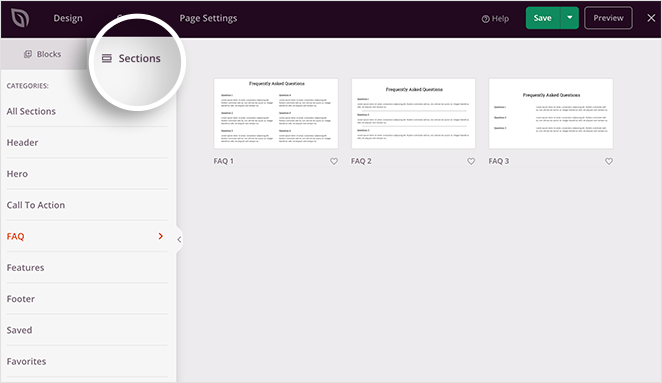This screenshot has width=662, height=383.
Task: Close the page builder
Action: 651,18
